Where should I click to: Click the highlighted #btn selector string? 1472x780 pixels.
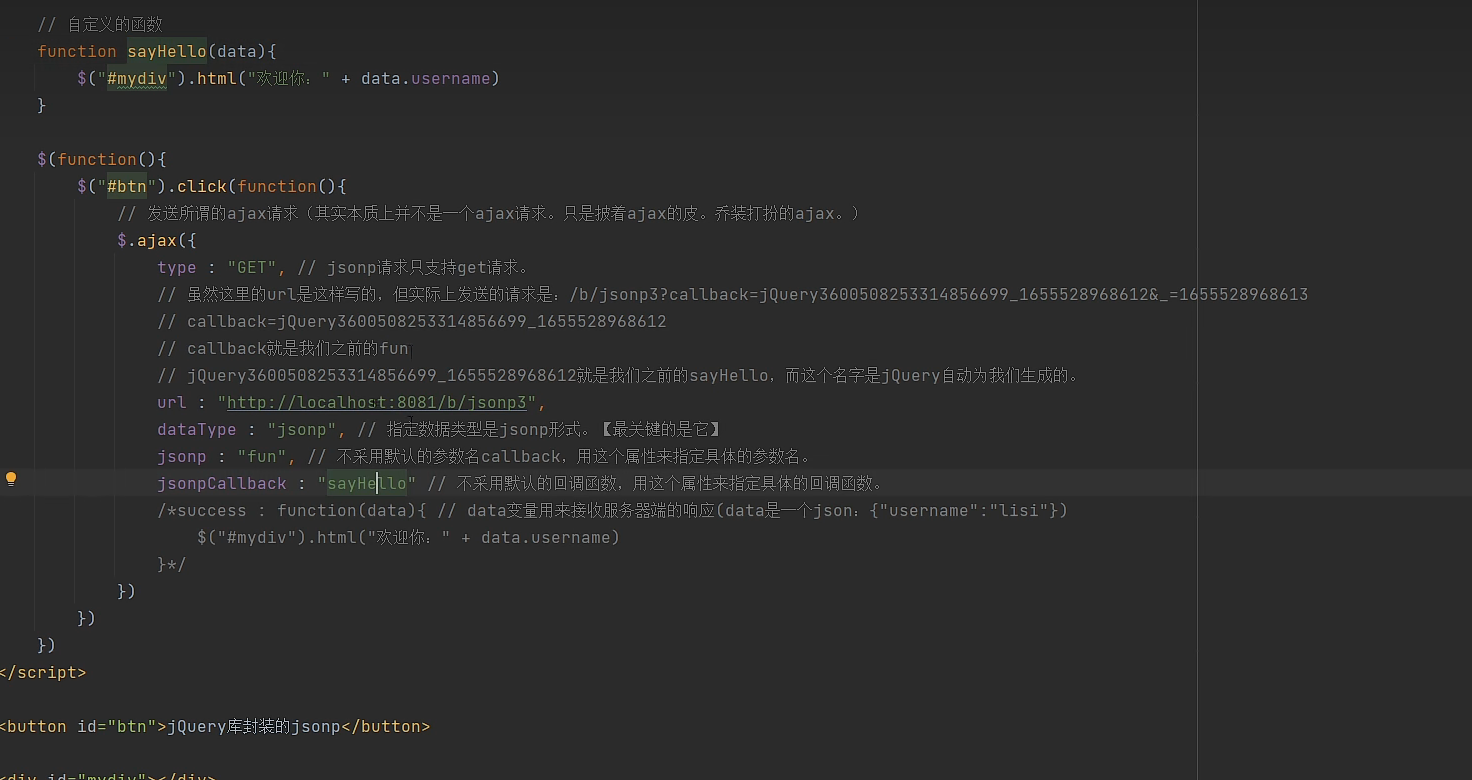pos(129,186)
